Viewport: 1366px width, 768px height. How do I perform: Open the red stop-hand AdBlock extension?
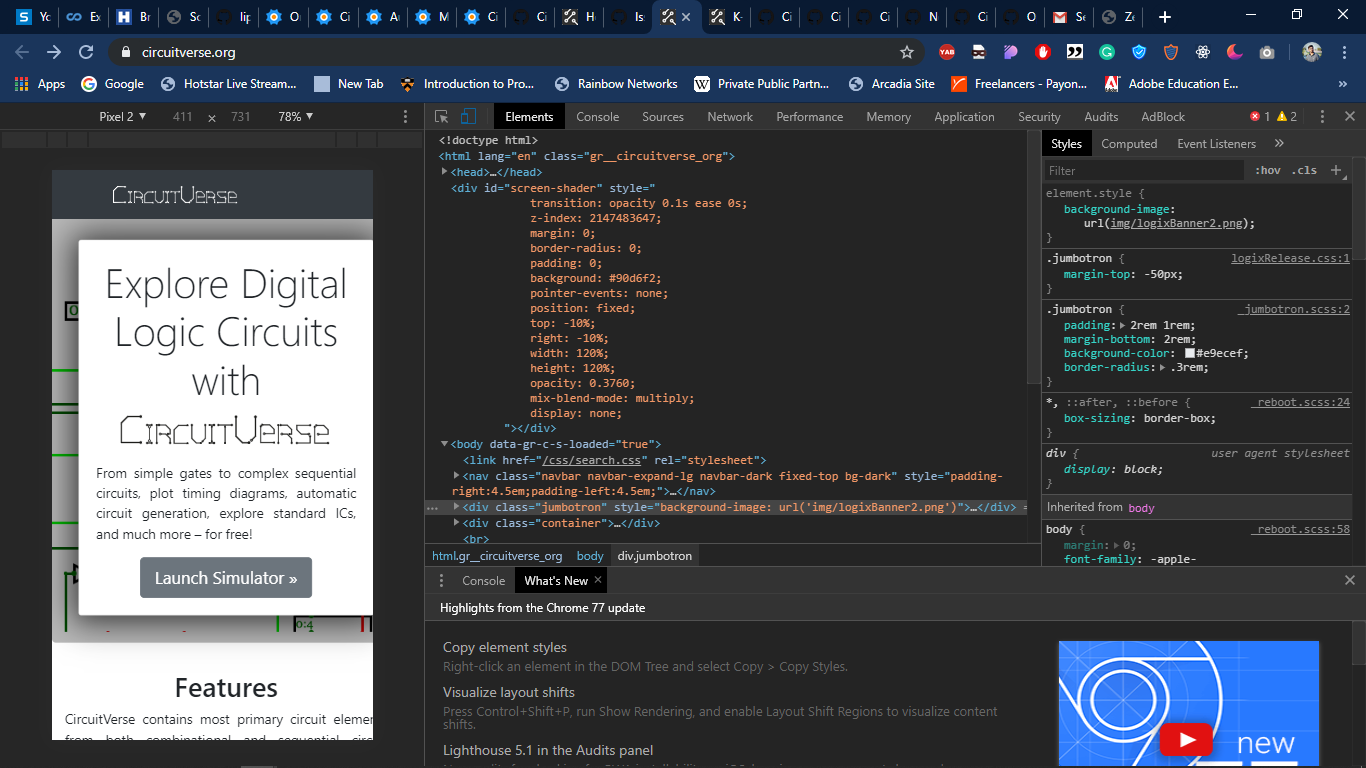(1043, 52)
